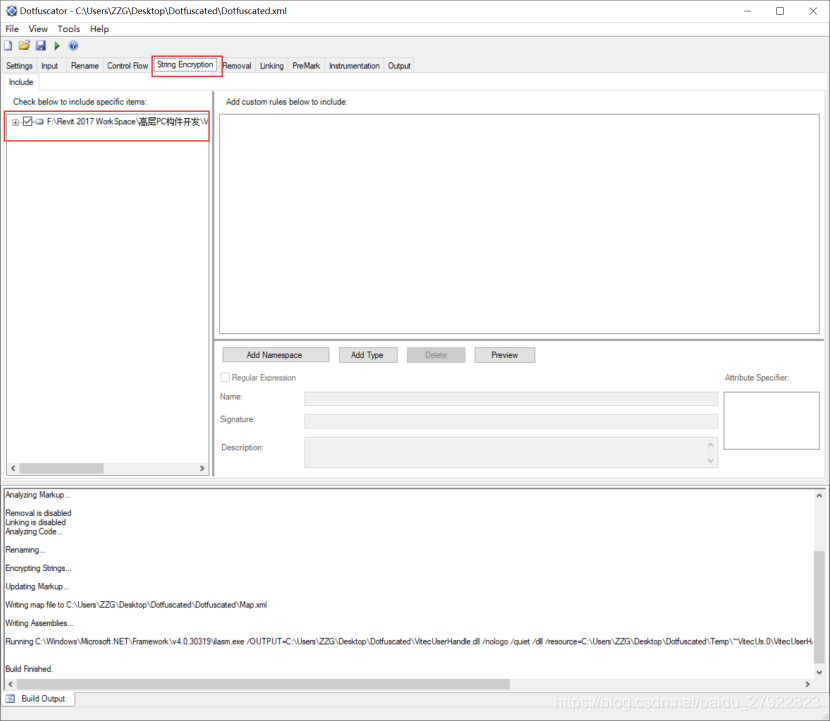Switch to the Settings tab
The width and height of the screenshot is (830, 721).
tap(19, 66)
